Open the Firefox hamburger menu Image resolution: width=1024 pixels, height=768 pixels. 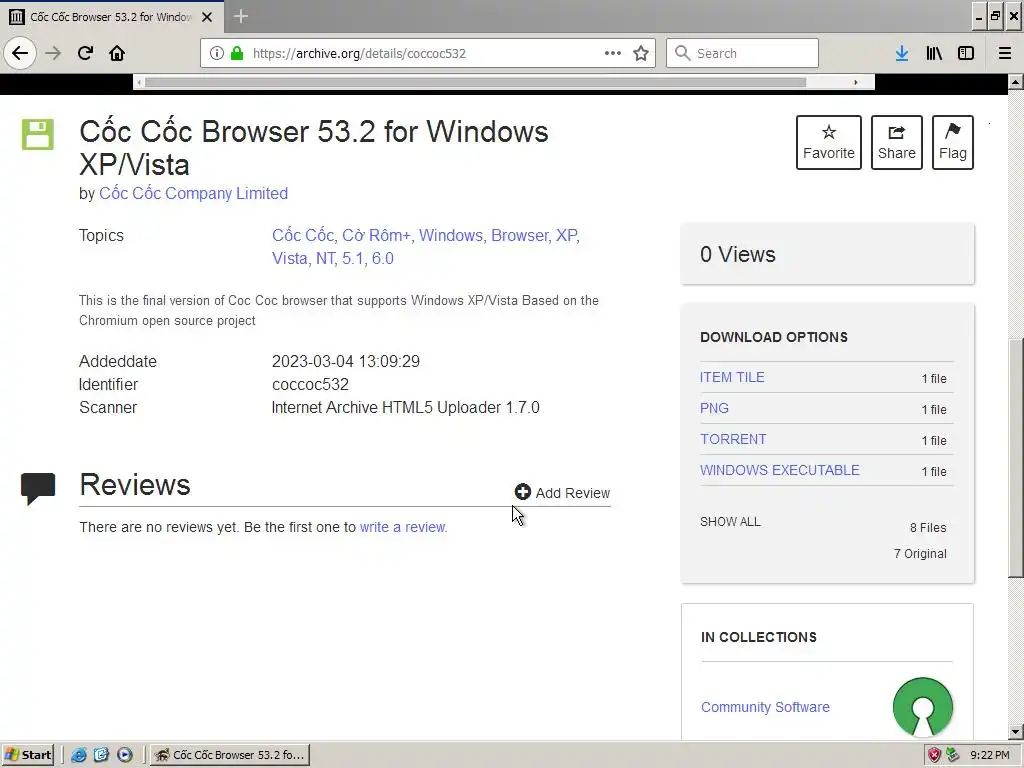click(x=1005, y=53)
